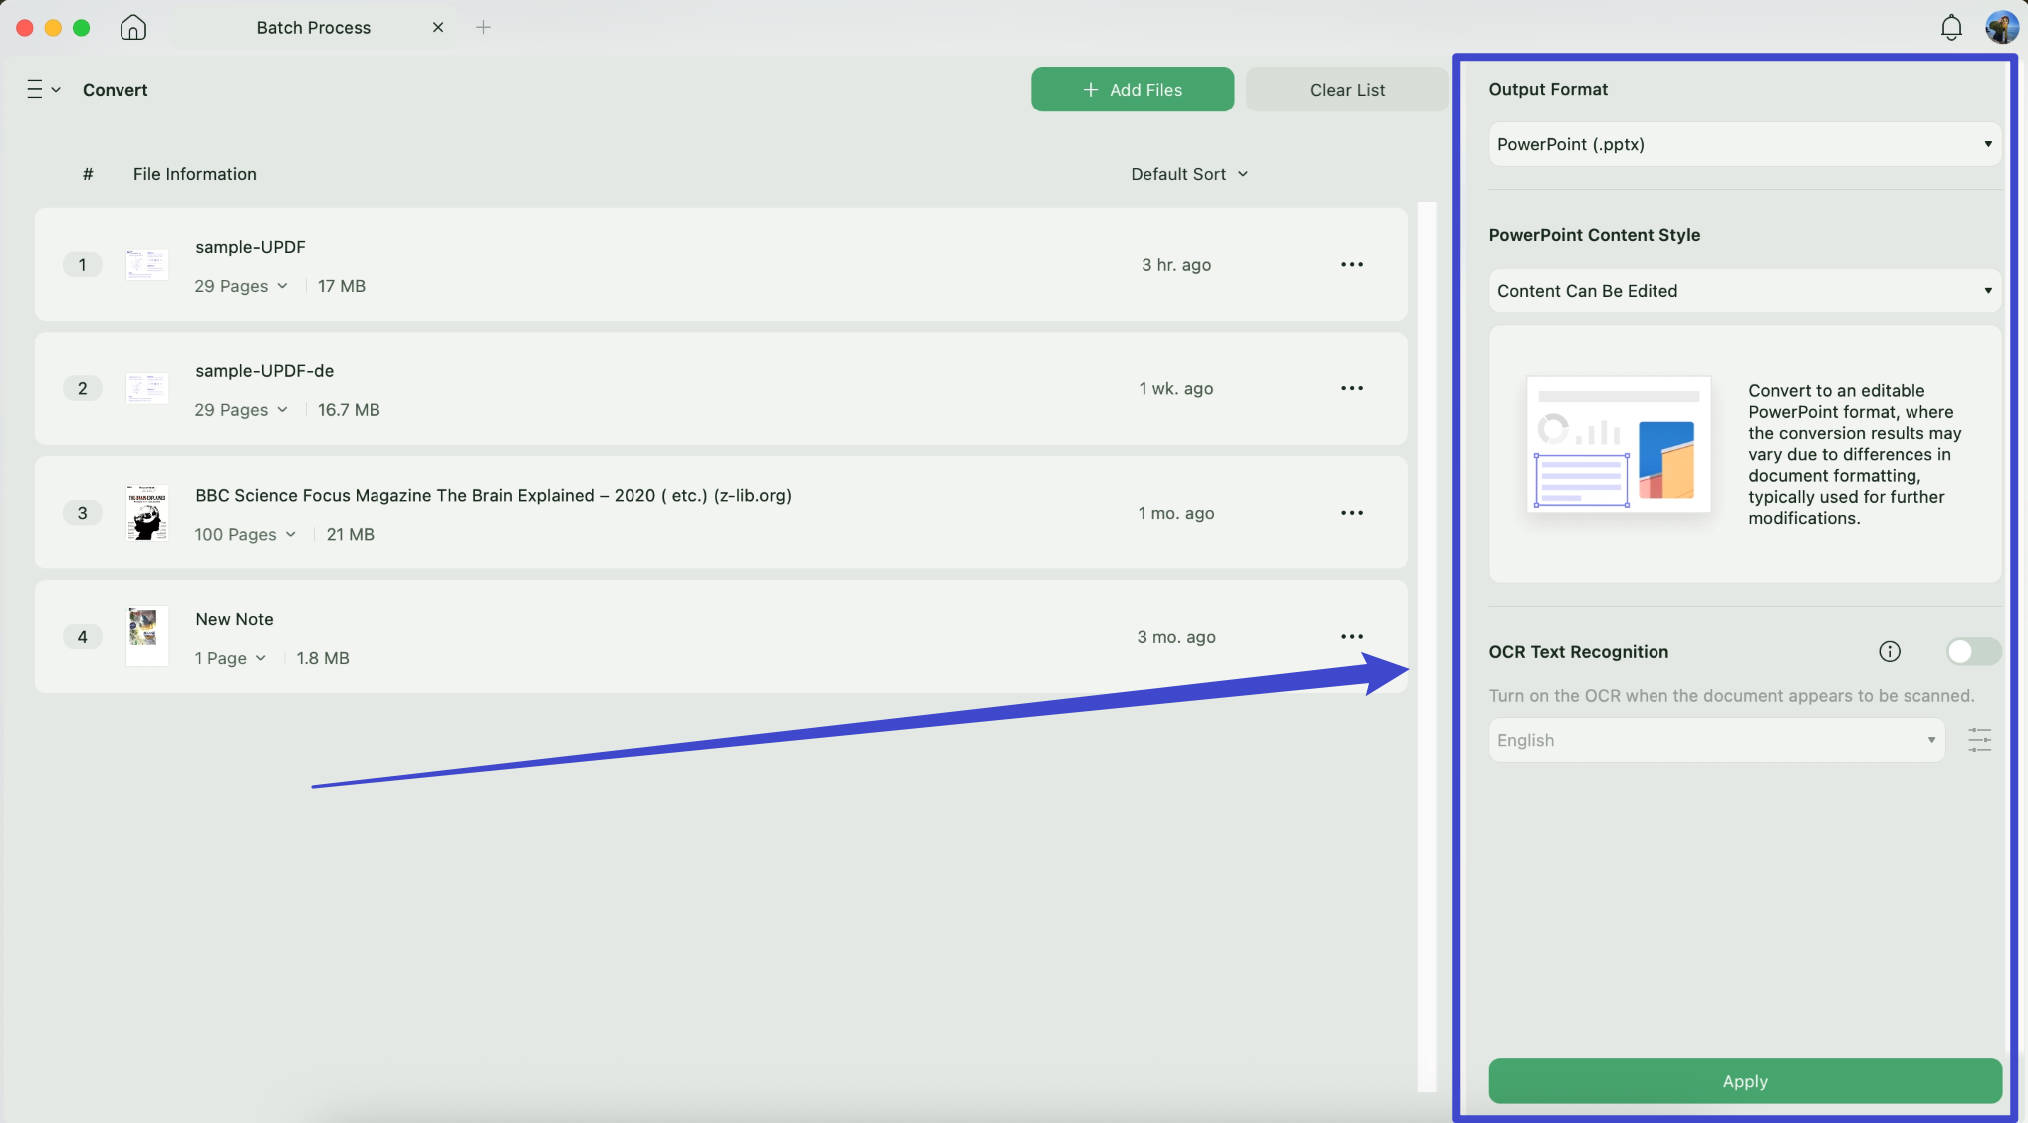Click the Convert heading label
2028x1123 pixels.
click(x=115, y=90)
